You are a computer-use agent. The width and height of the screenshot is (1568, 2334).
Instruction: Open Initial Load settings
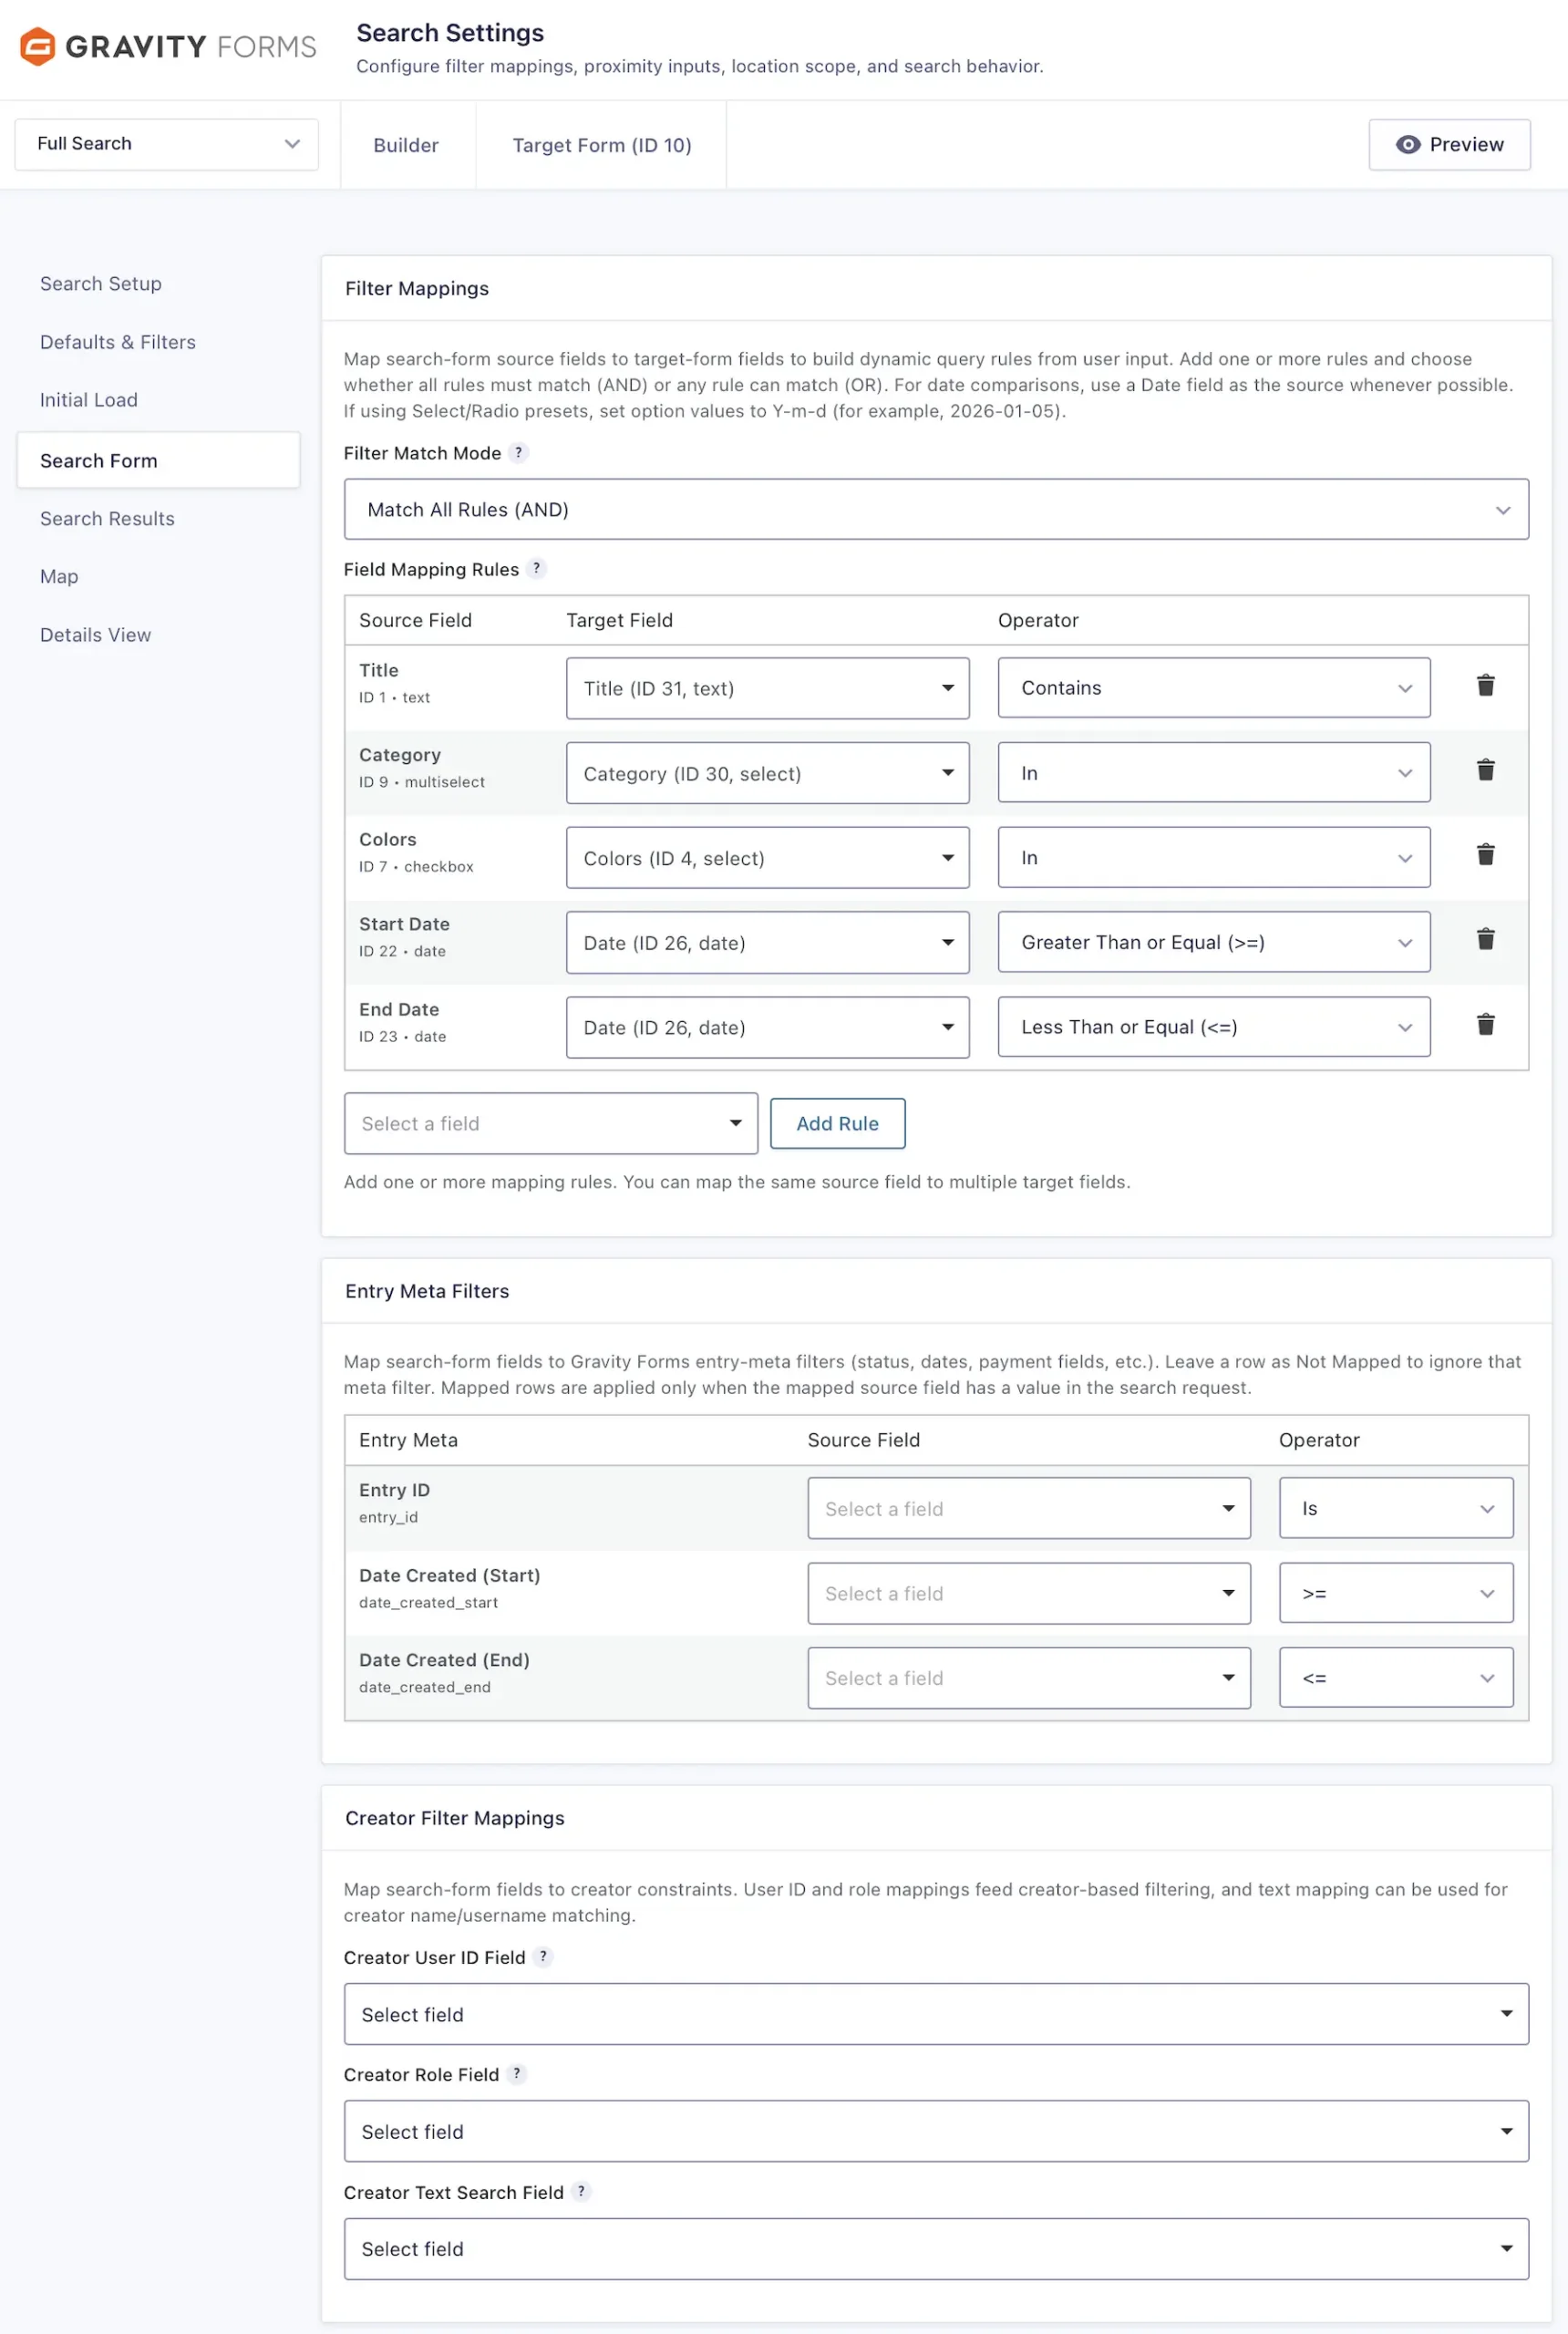point(88,400)
